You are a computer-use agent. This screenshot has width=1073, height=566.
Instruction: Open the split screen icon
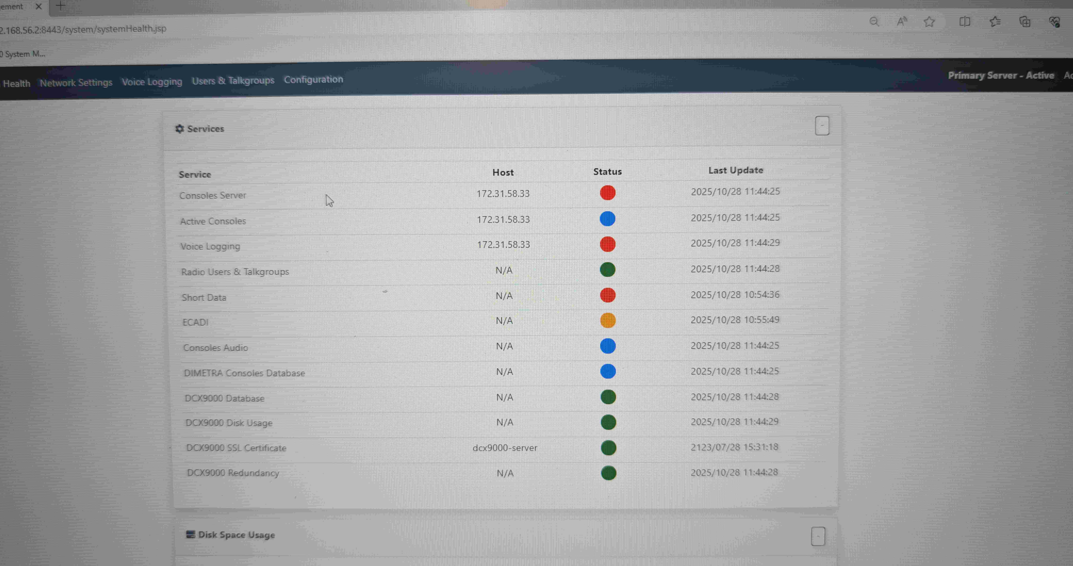(964, 22)
